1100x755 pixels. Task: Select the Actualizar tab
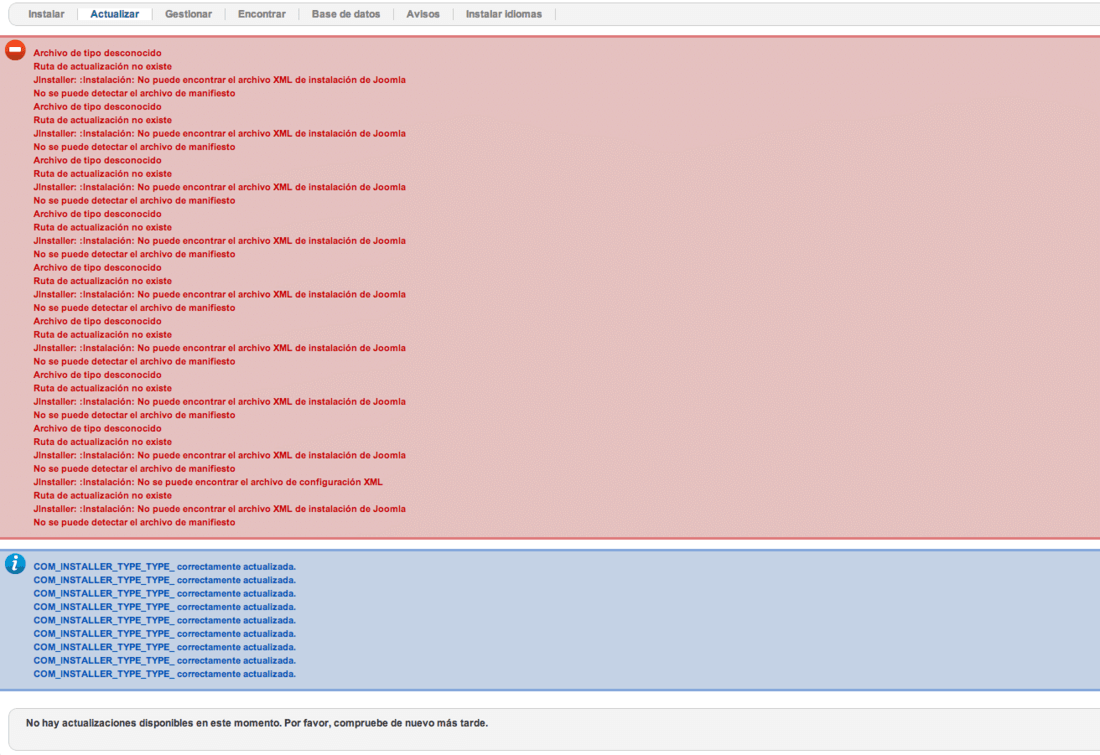coord(114,14)
